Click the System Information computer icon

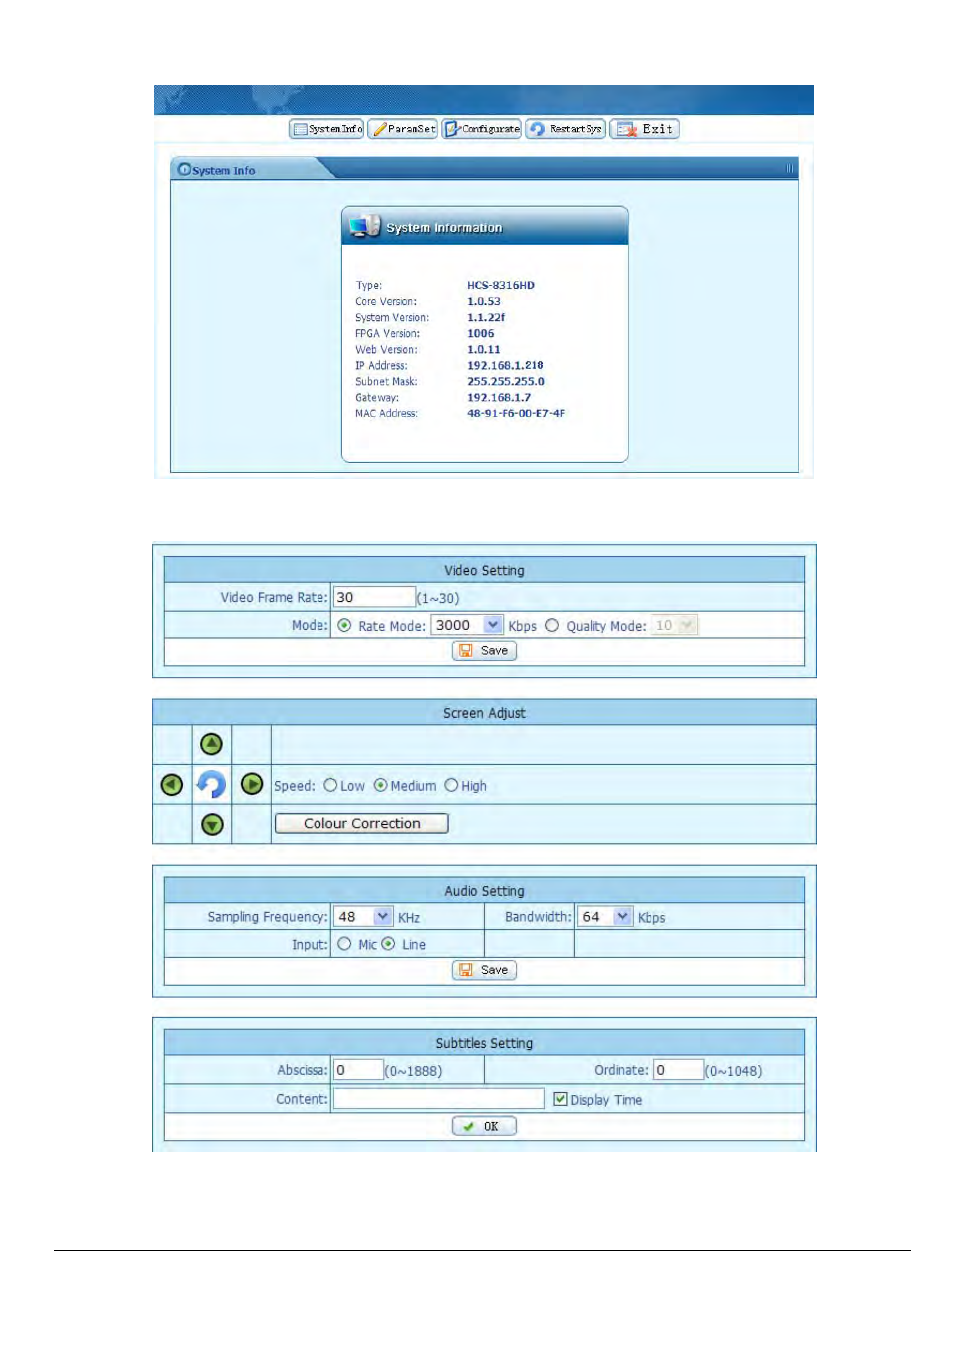364,226
